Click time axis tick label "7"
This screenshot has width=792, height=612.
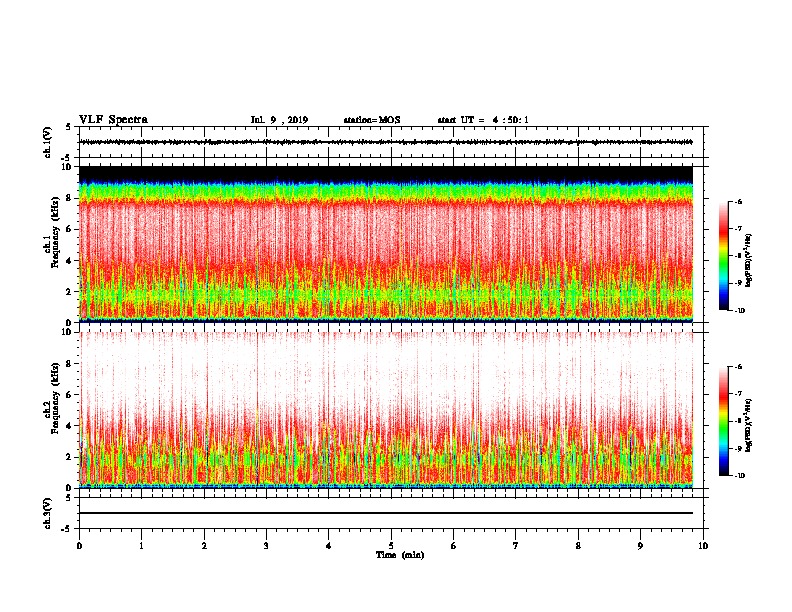(516, 546)
